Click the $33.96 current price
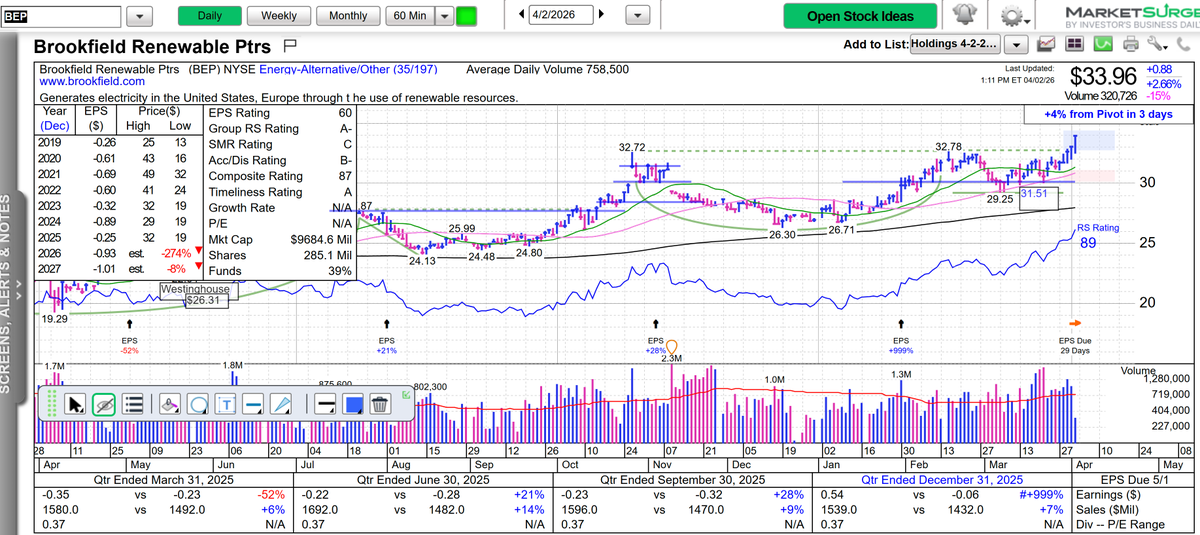This screenshot has width=1200, height=535. 1103,77
